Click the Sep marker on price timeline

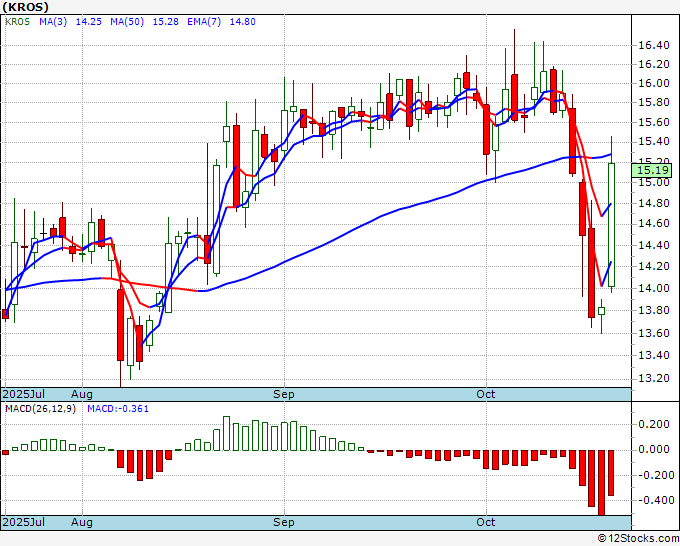click(284, 394)
